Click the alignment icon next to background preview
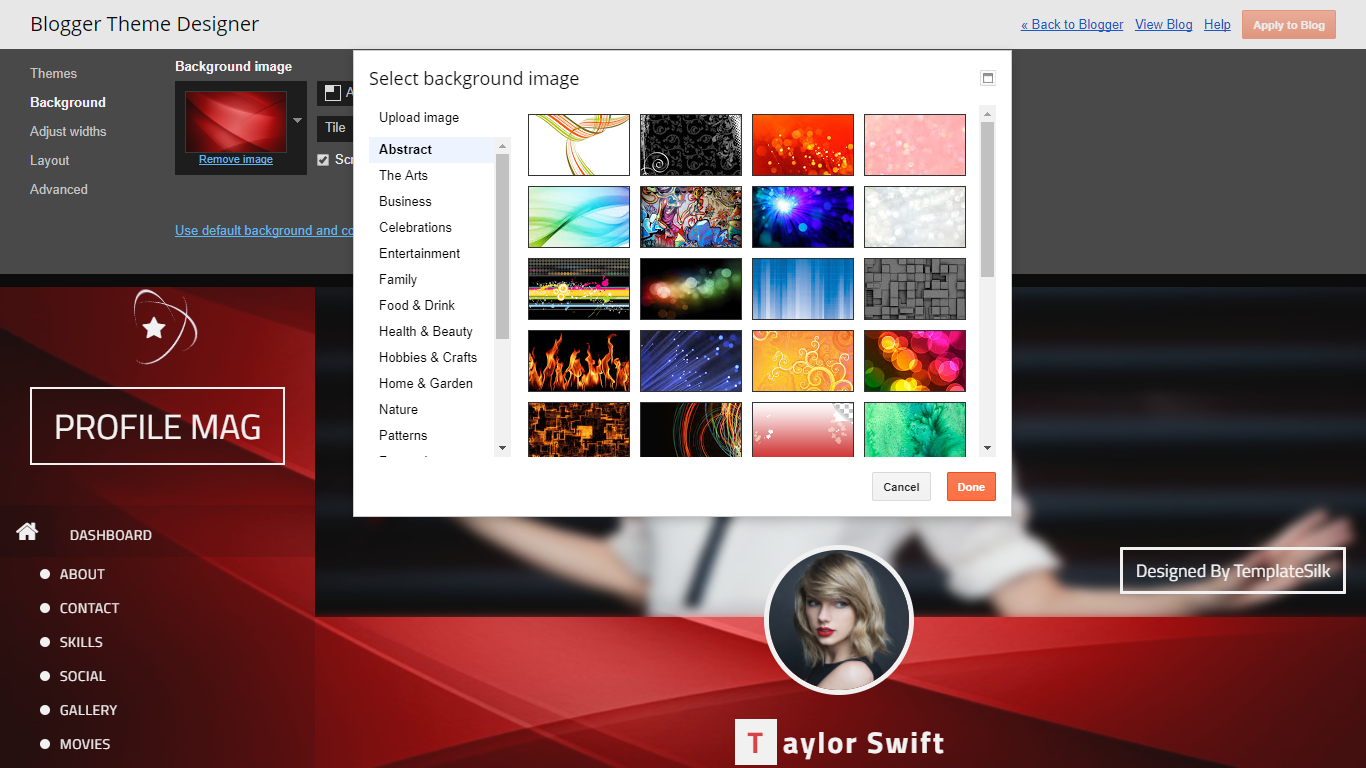The height and width of the screenshot is (768, 1366). pos(333,93)
